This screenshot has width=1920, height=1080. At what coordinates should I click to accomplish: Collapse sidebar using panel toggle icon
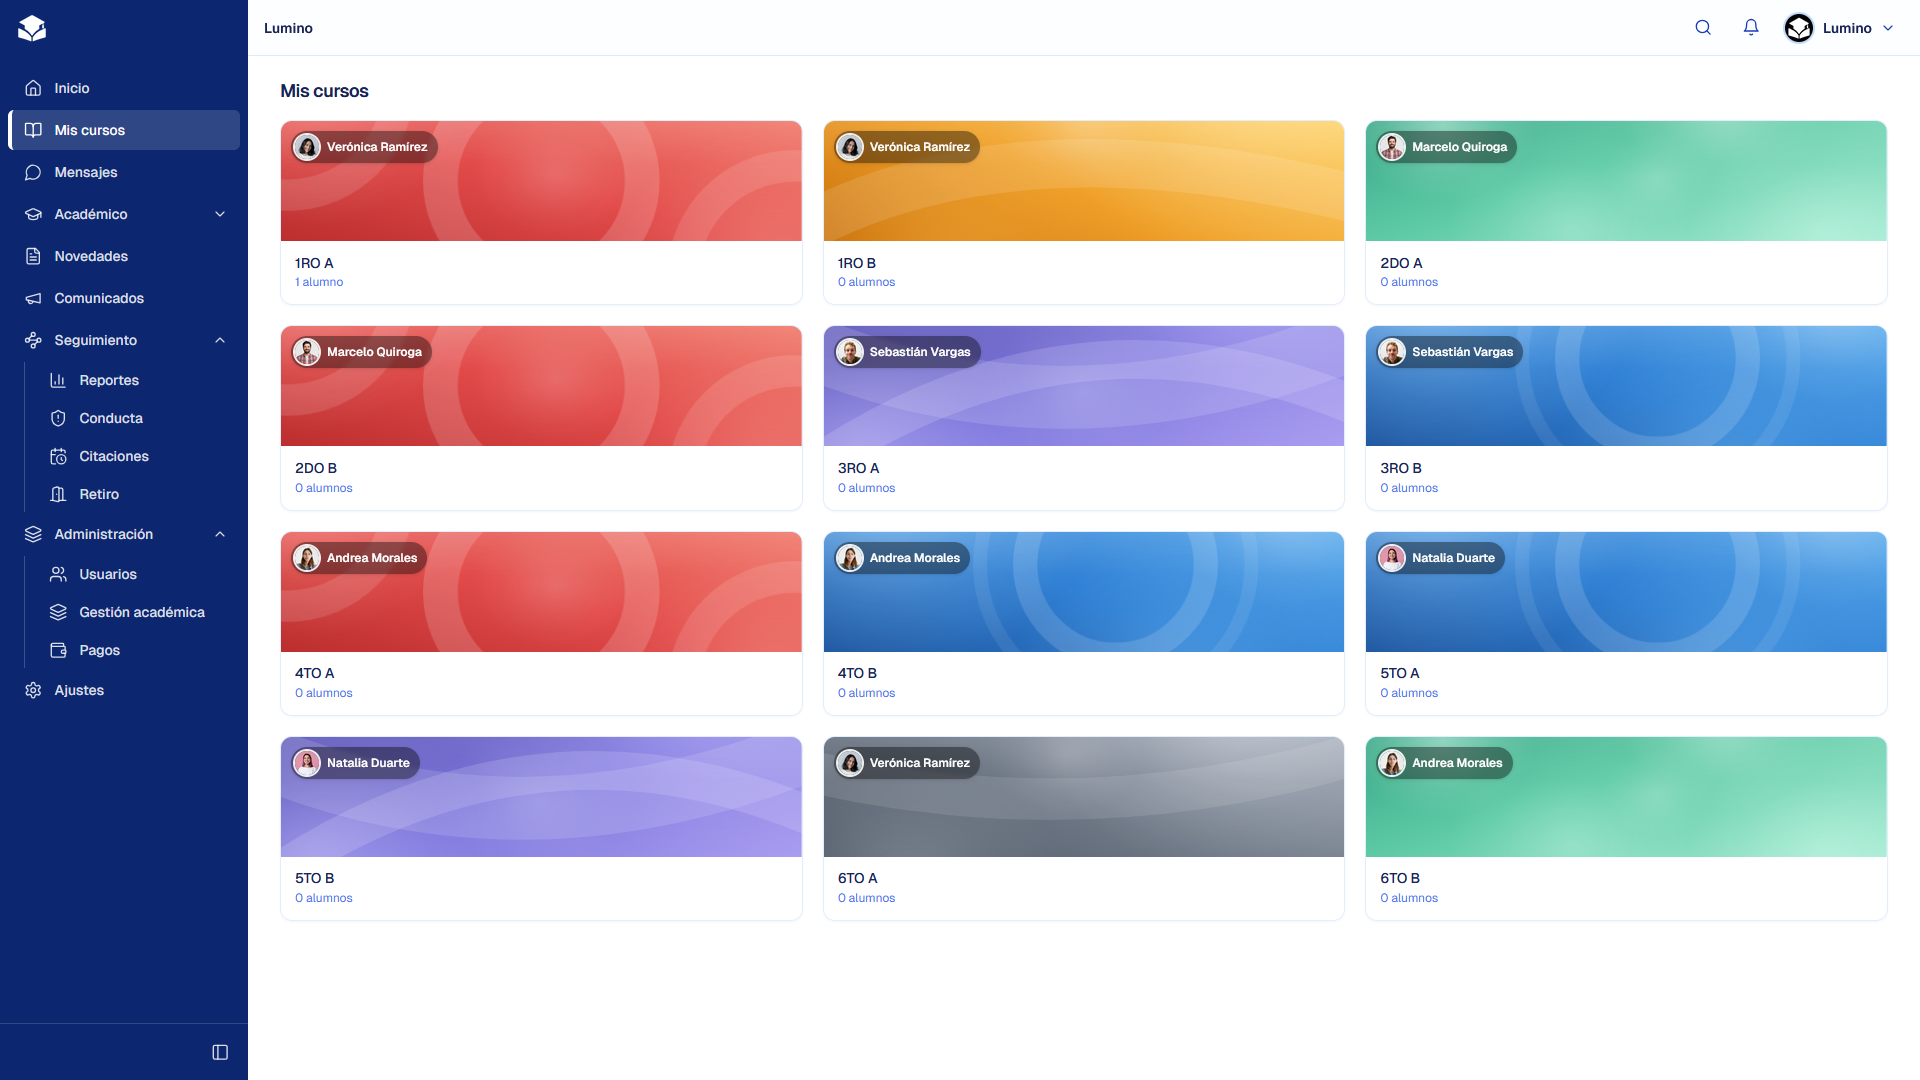tap(220, 1052)
